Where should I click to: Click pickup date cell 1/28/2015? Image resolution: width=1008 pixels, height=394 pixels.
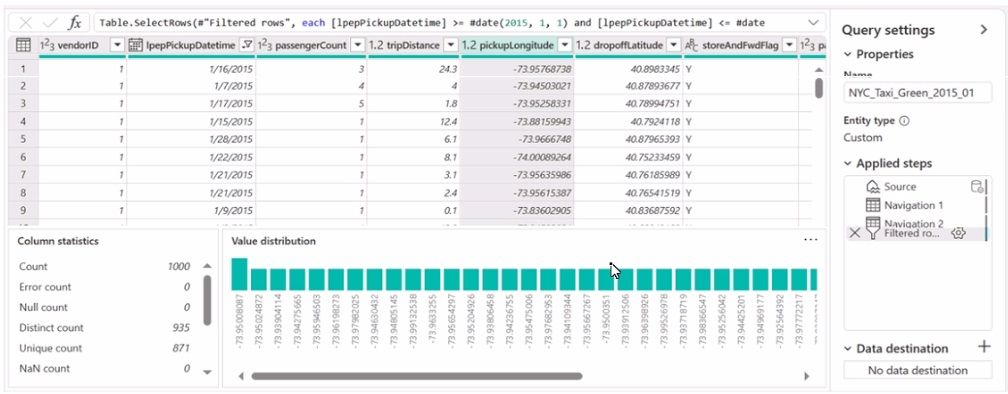pyautogui.click(x=192, y=139)
